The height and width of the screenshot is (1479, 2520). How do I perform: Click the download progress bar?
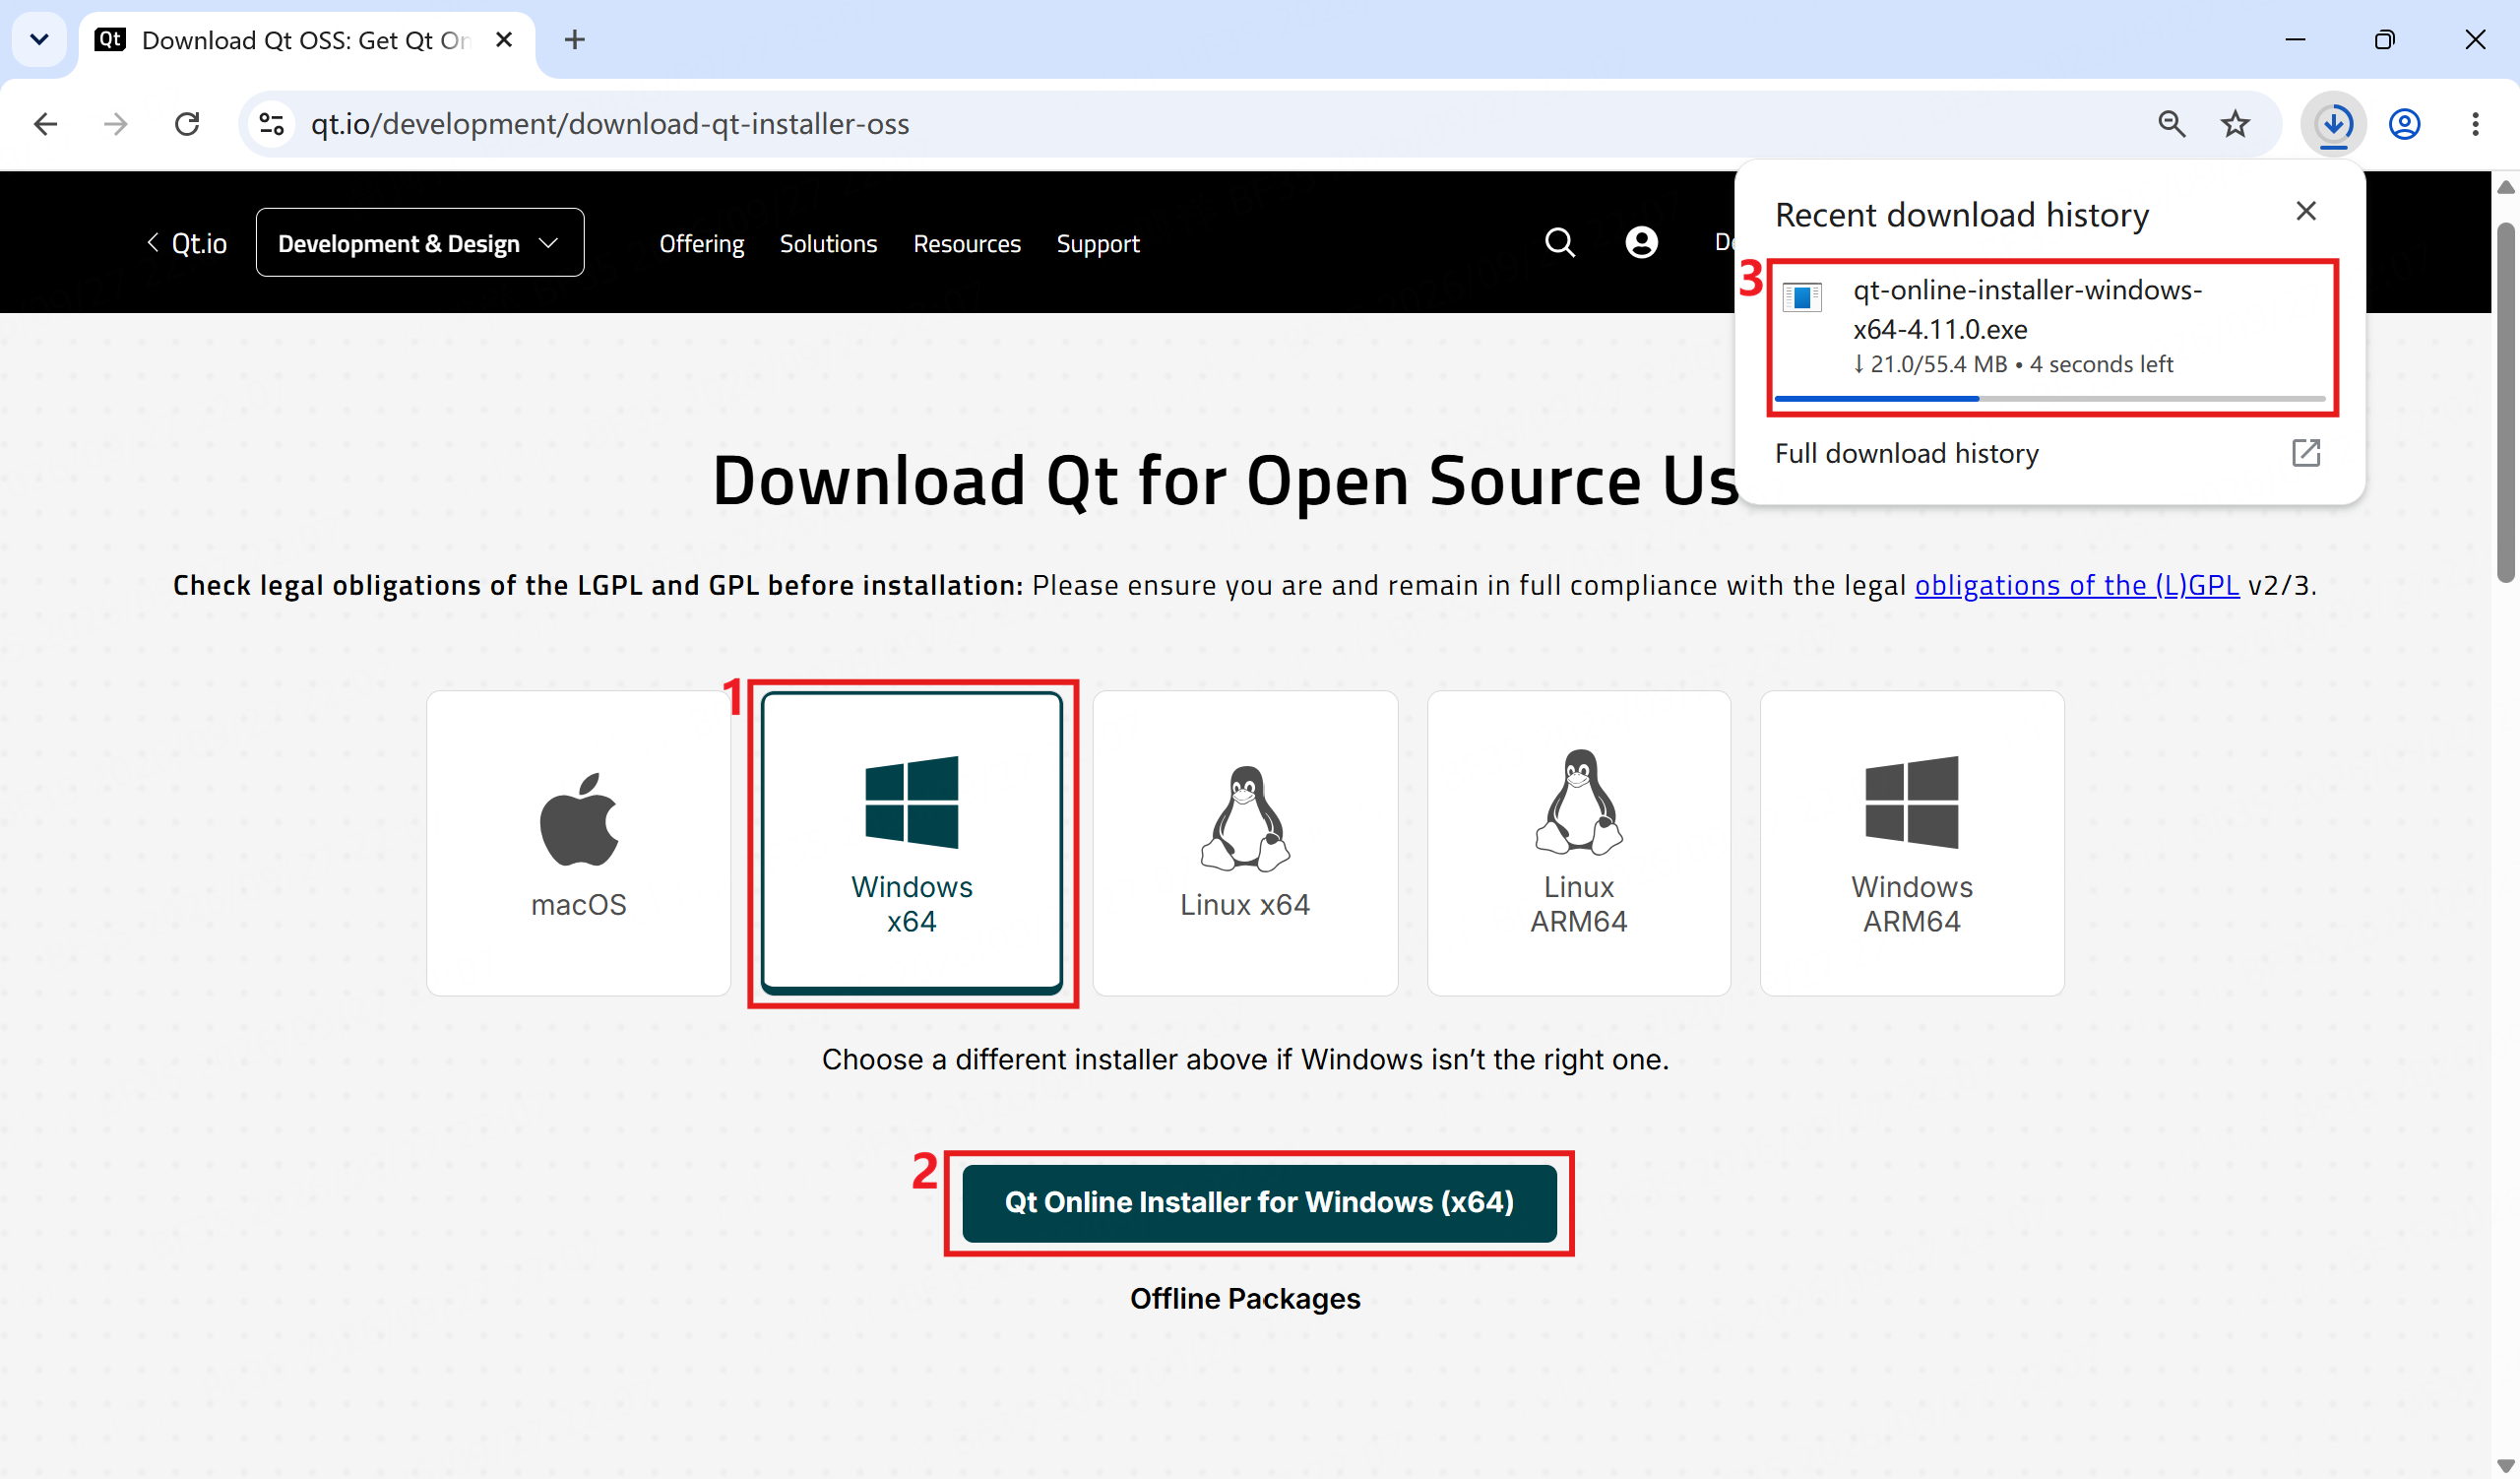2050,398
